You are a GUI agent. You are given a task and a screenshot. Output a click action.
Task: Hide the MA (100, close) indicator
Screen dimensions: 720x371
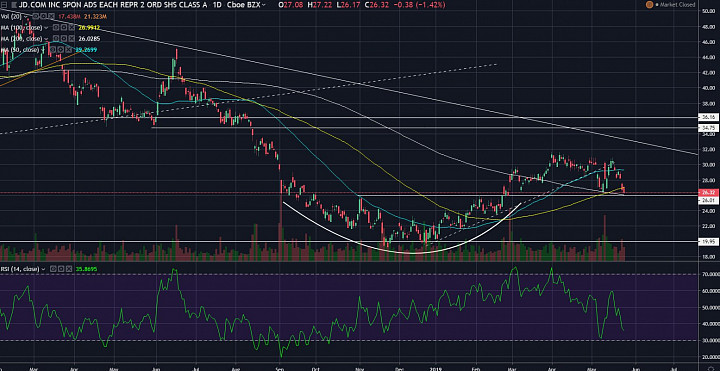56,28
